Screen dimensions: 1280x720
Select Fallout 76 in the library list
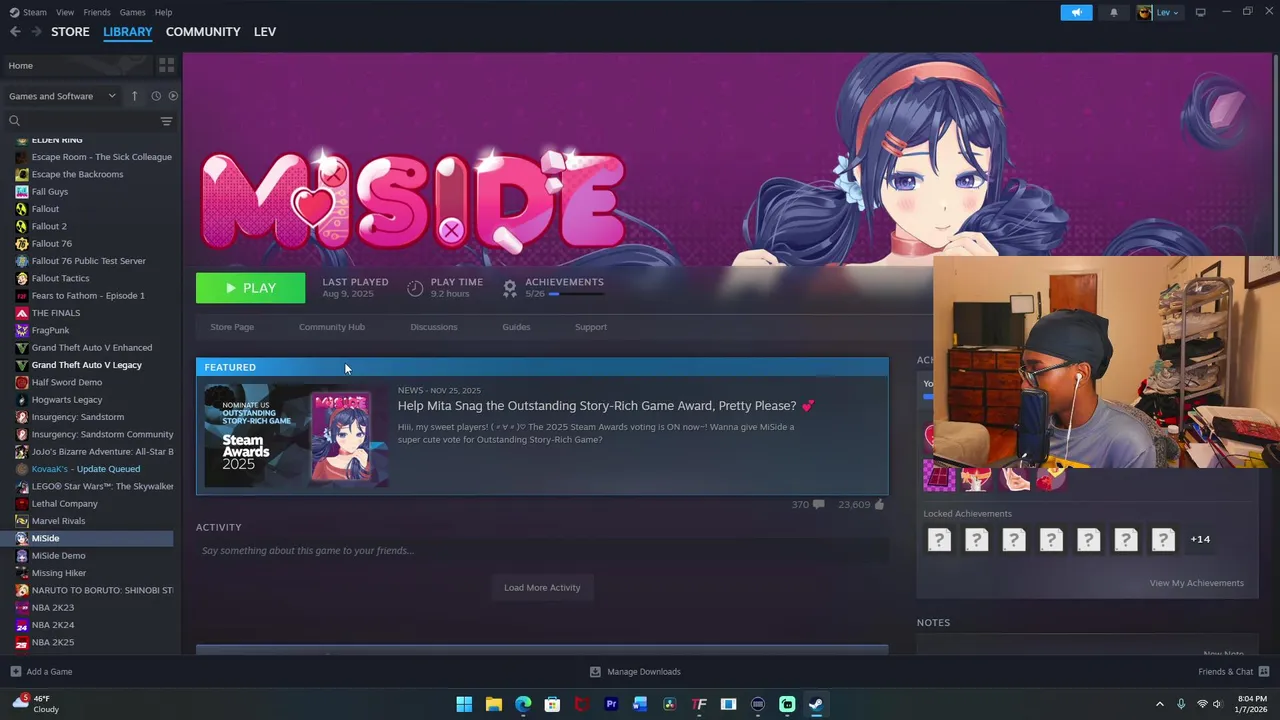click(52, 243)
